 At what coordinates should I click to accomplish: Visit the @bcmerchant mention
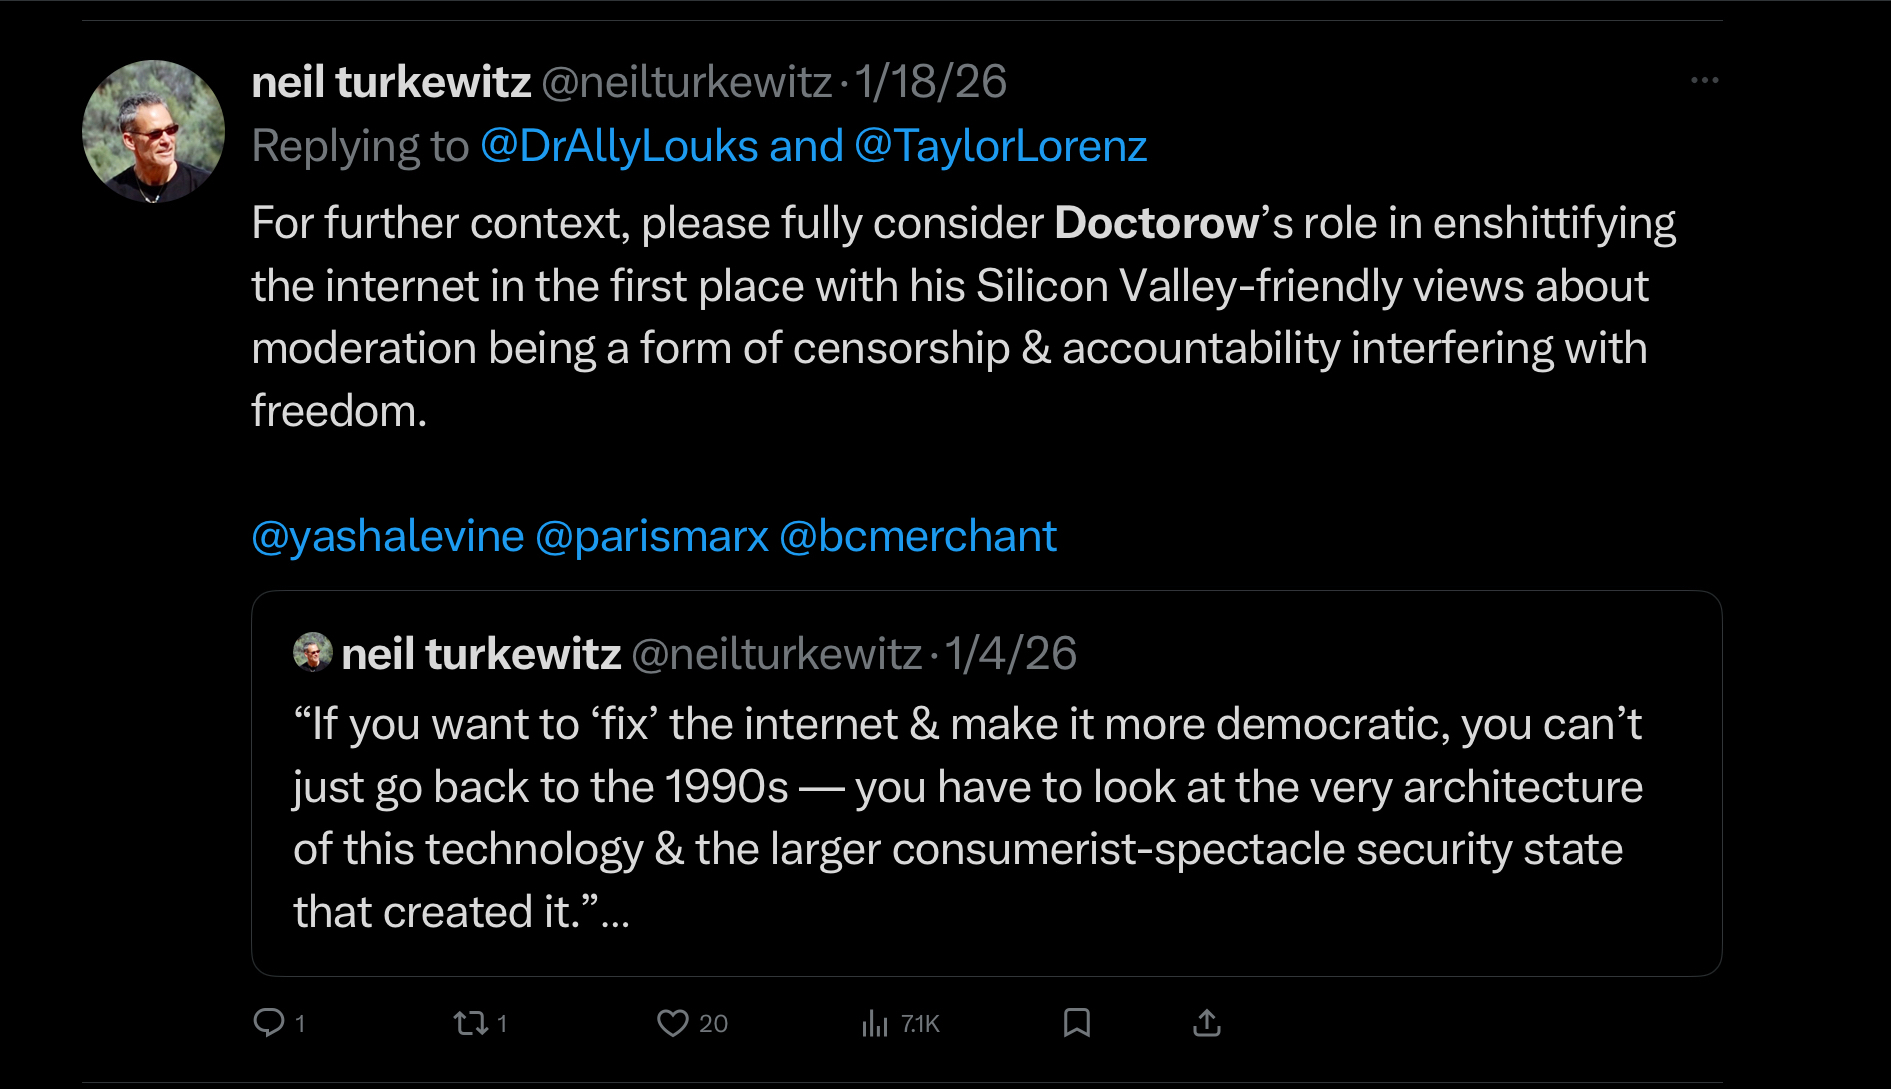click(x=917, y=536)
